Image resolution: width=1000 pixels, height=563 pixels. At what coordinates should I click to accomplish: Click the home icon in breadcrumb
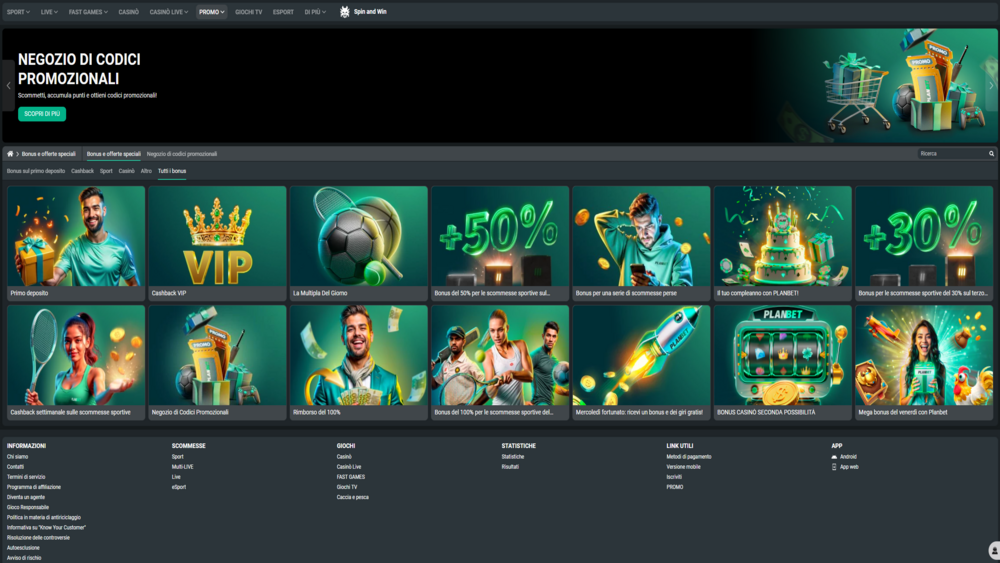point(10,154)
